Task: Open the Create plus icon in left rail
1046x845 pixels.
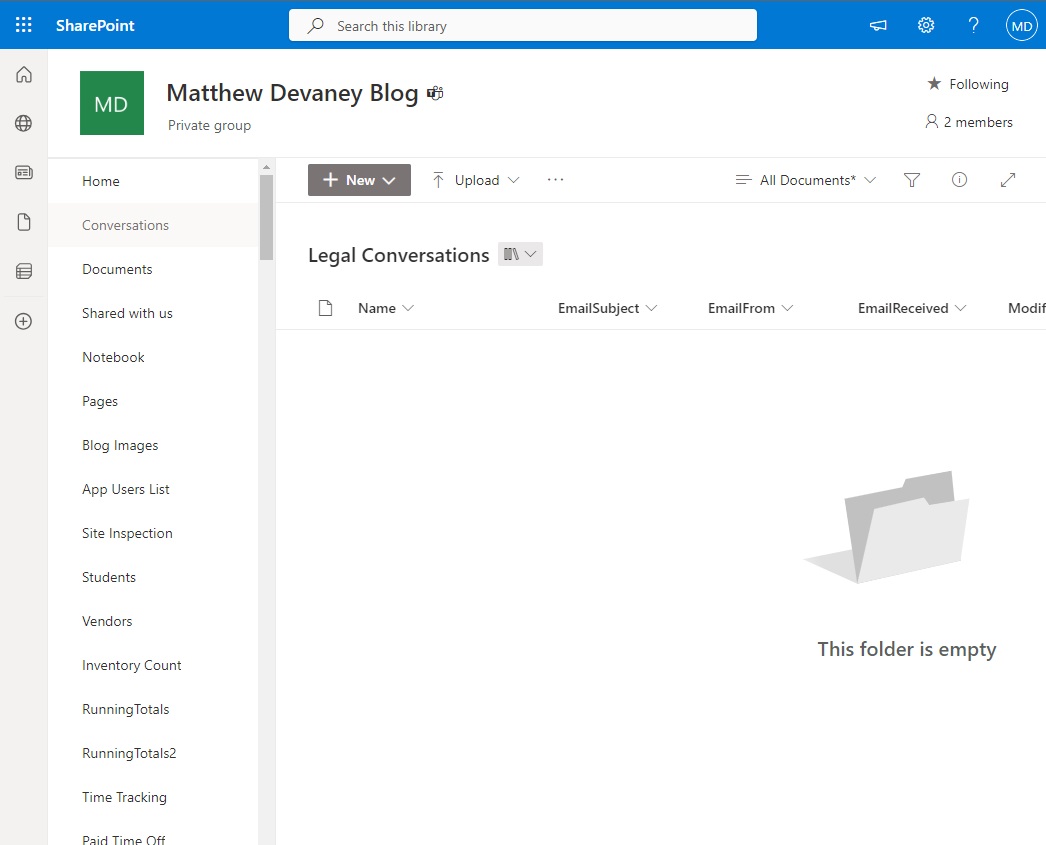Action: click(x=23, y=321)
